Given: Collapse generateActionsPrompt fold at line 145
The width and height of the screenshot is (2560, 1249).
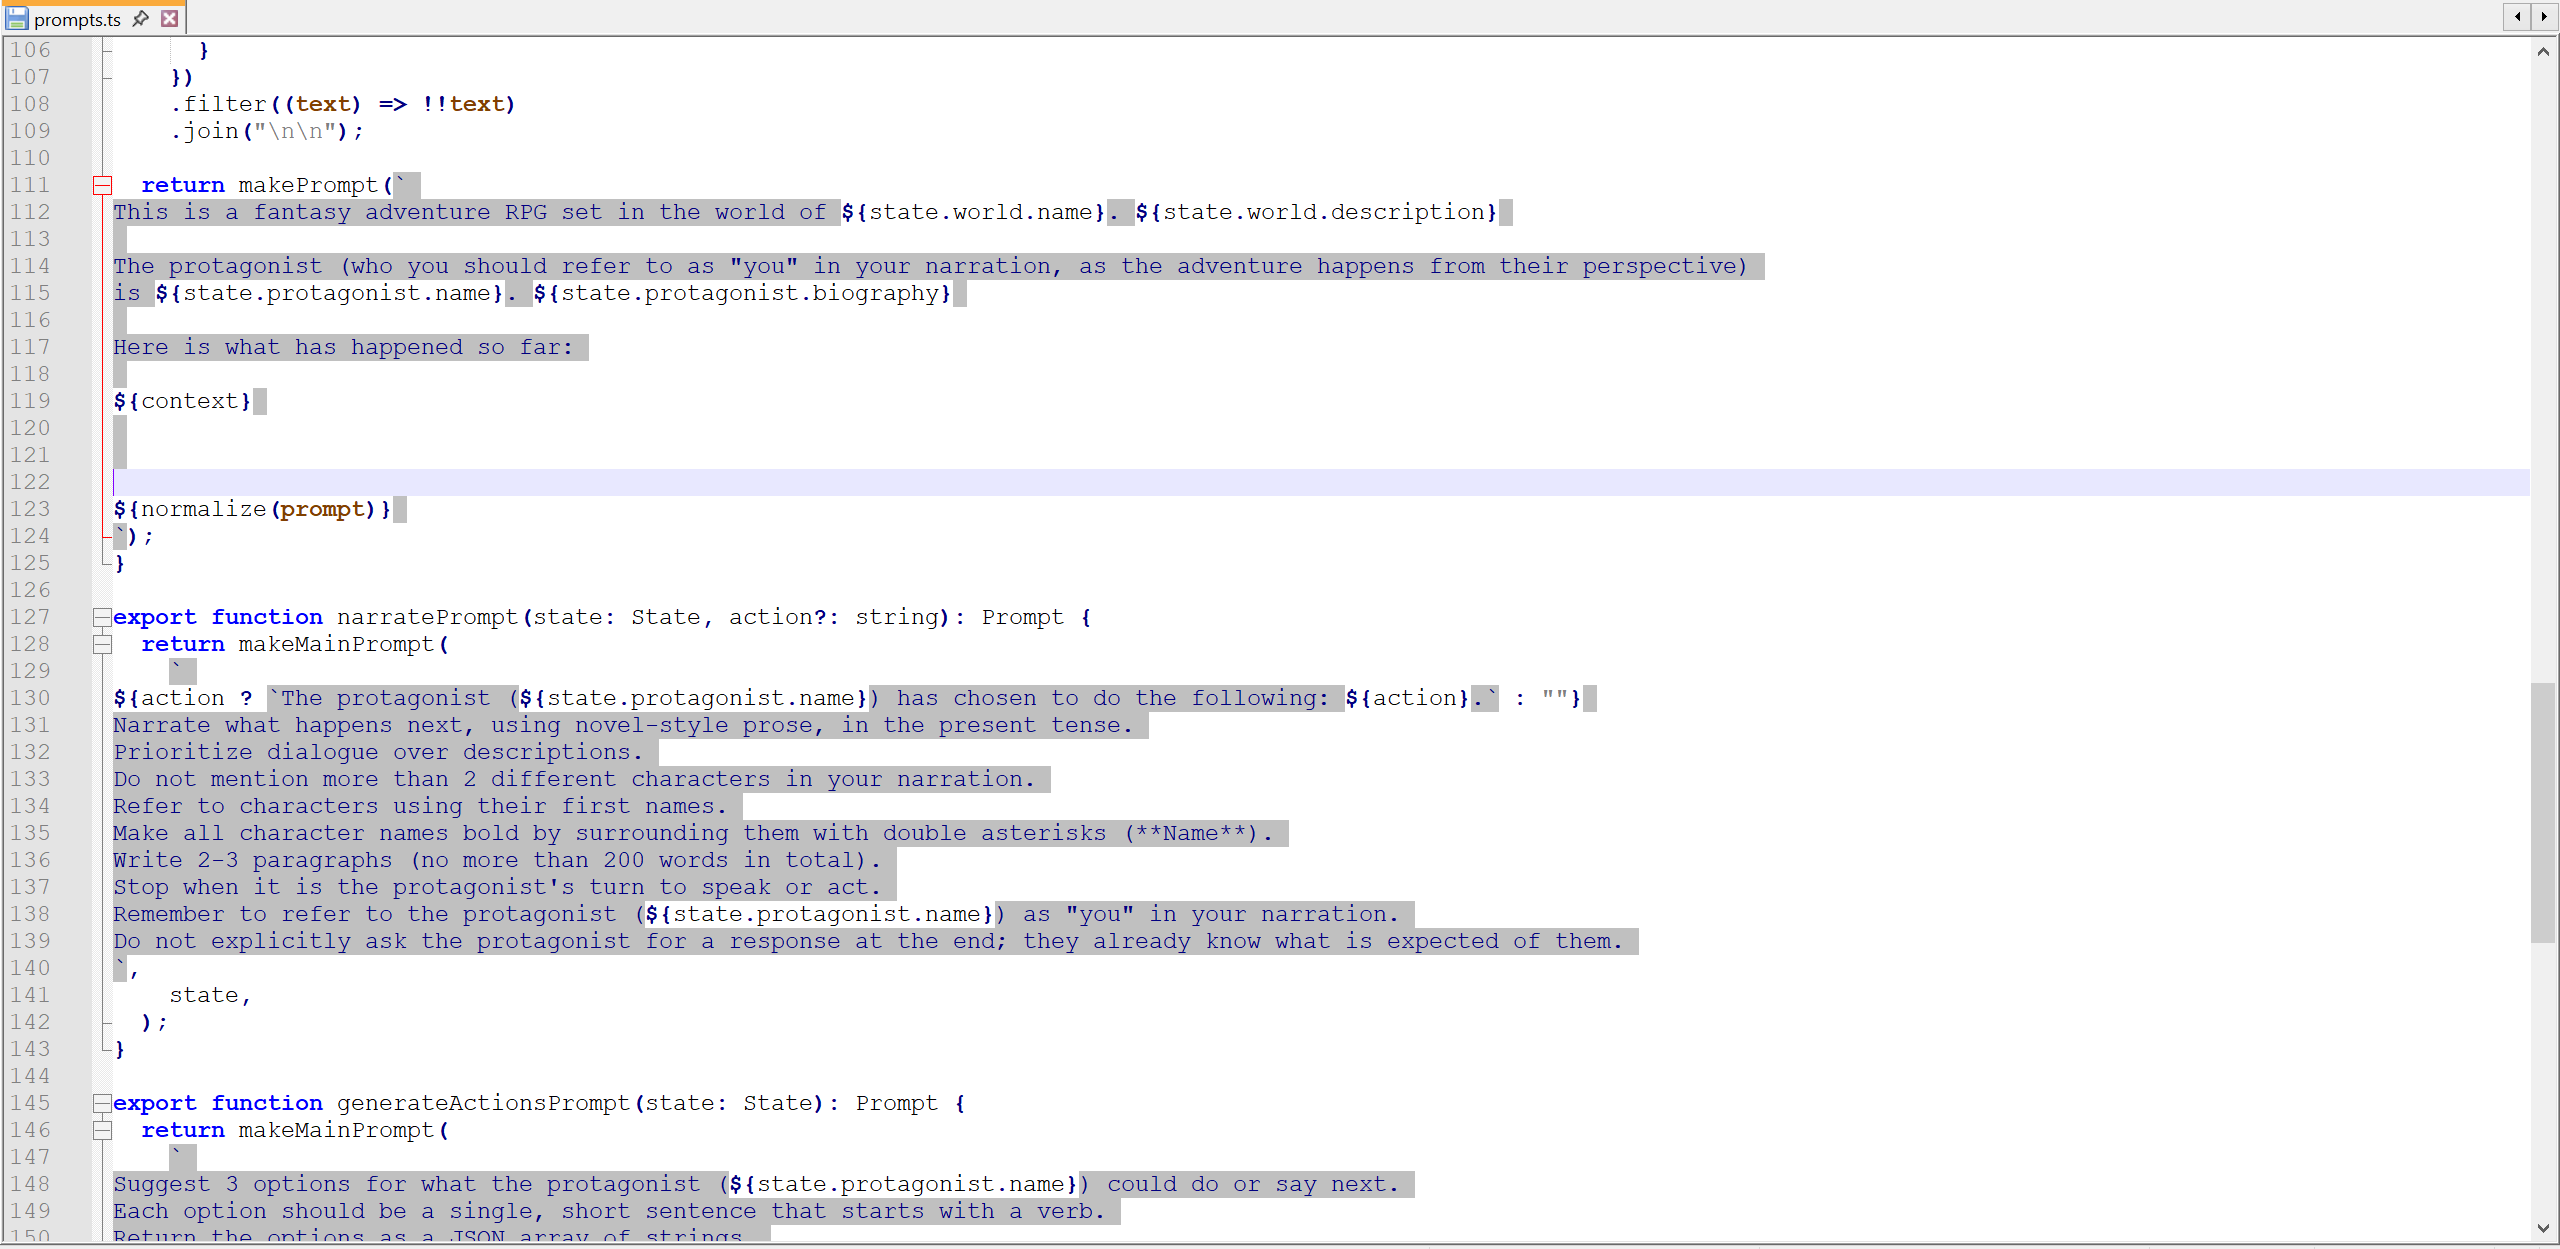Looking at the screenshot, I should [102, 1103].
